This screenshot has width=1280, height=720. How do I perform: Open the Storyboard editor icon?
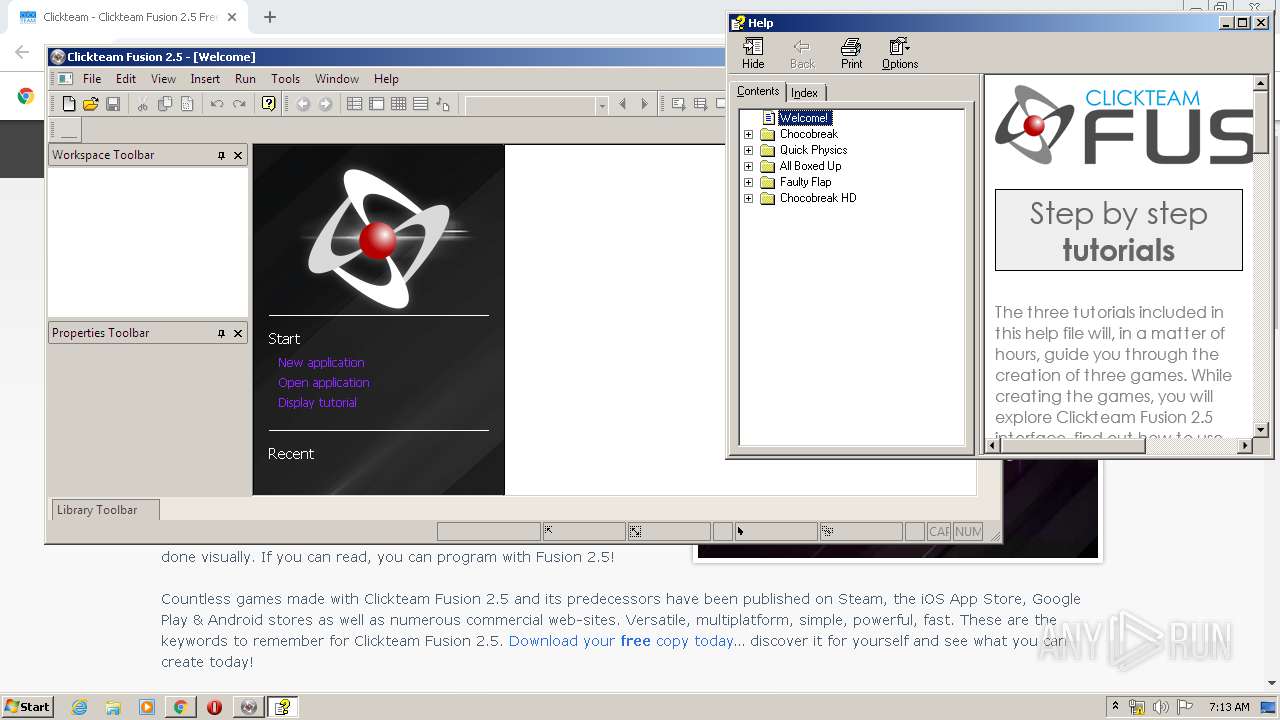355,104
